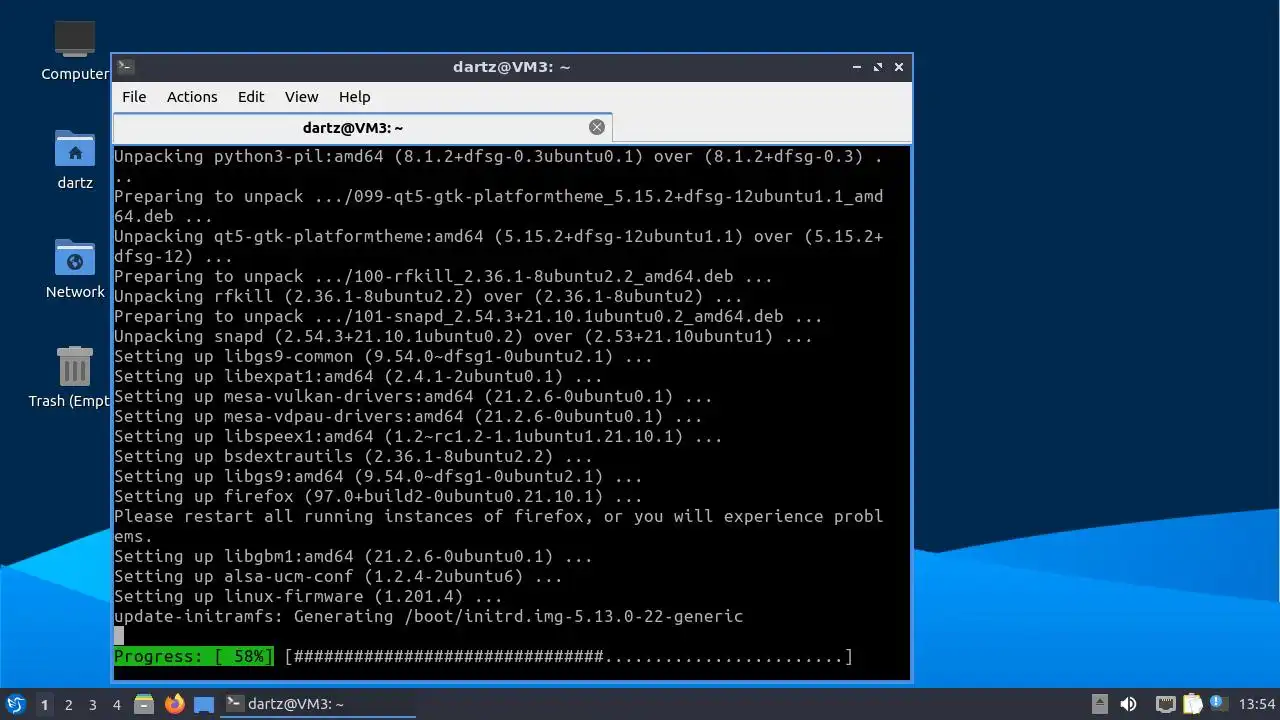Close the terminal window

[x=899, y=67]
